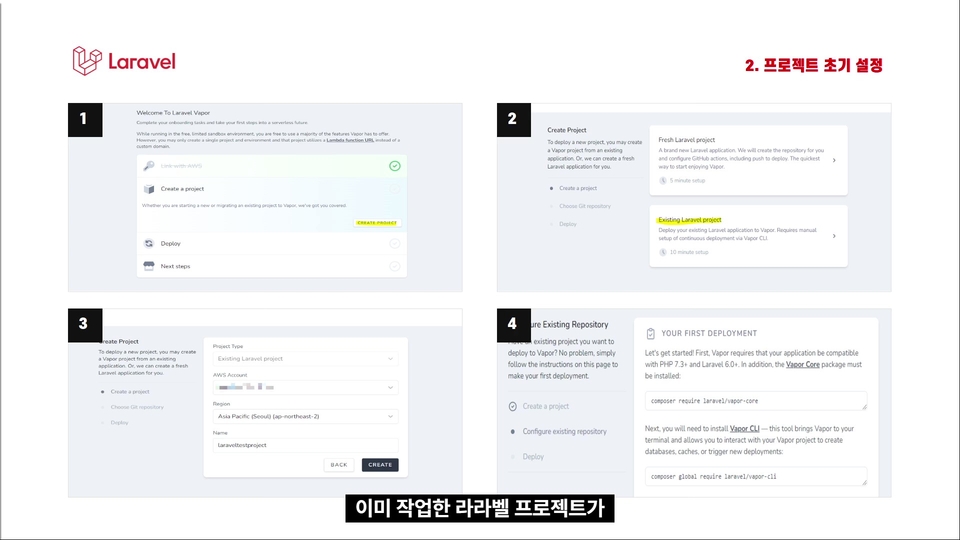
Task: Click the box icon beside Create a project
Action: pos(149,189)
